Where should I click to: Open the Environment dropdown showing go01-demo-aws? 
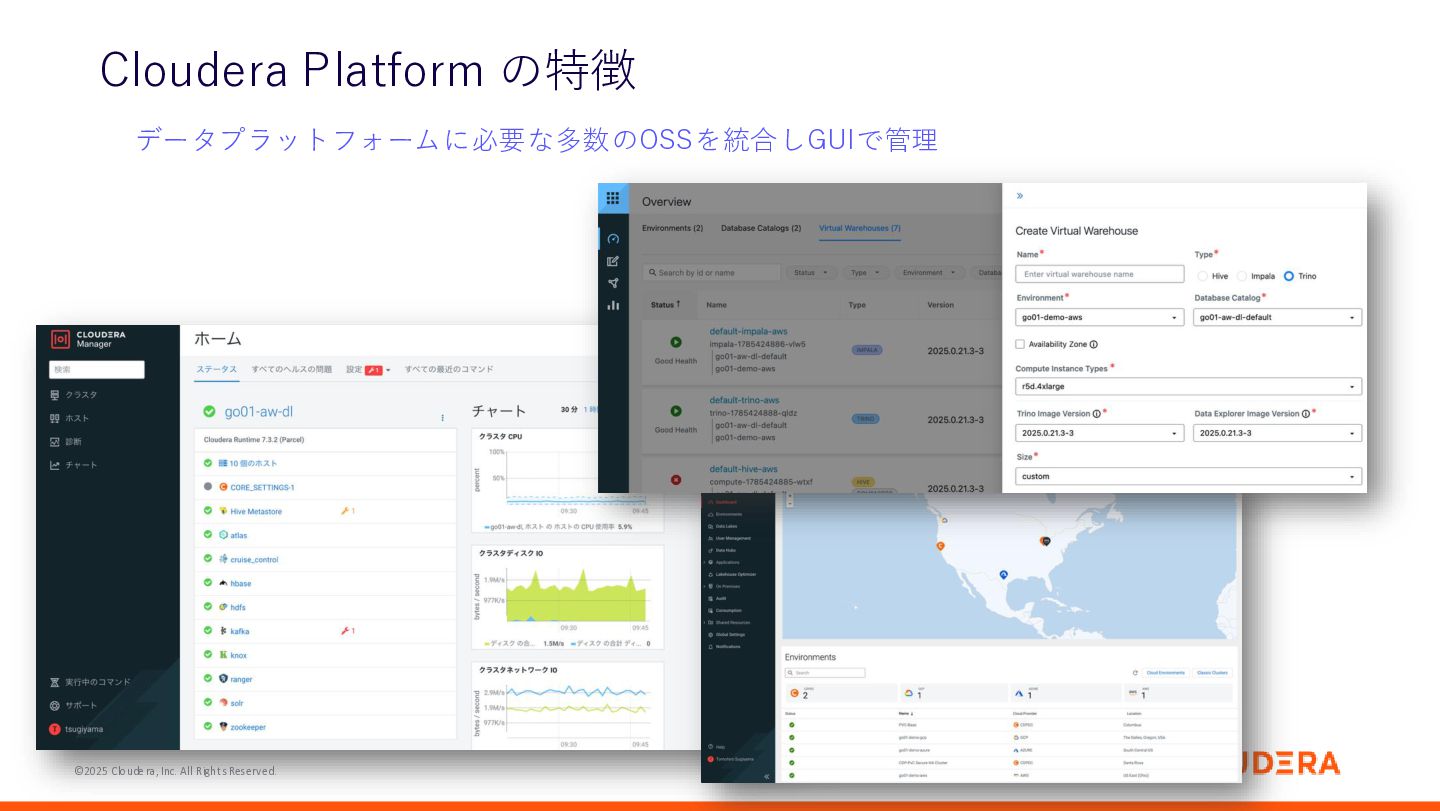click(x=1100, y=317)
